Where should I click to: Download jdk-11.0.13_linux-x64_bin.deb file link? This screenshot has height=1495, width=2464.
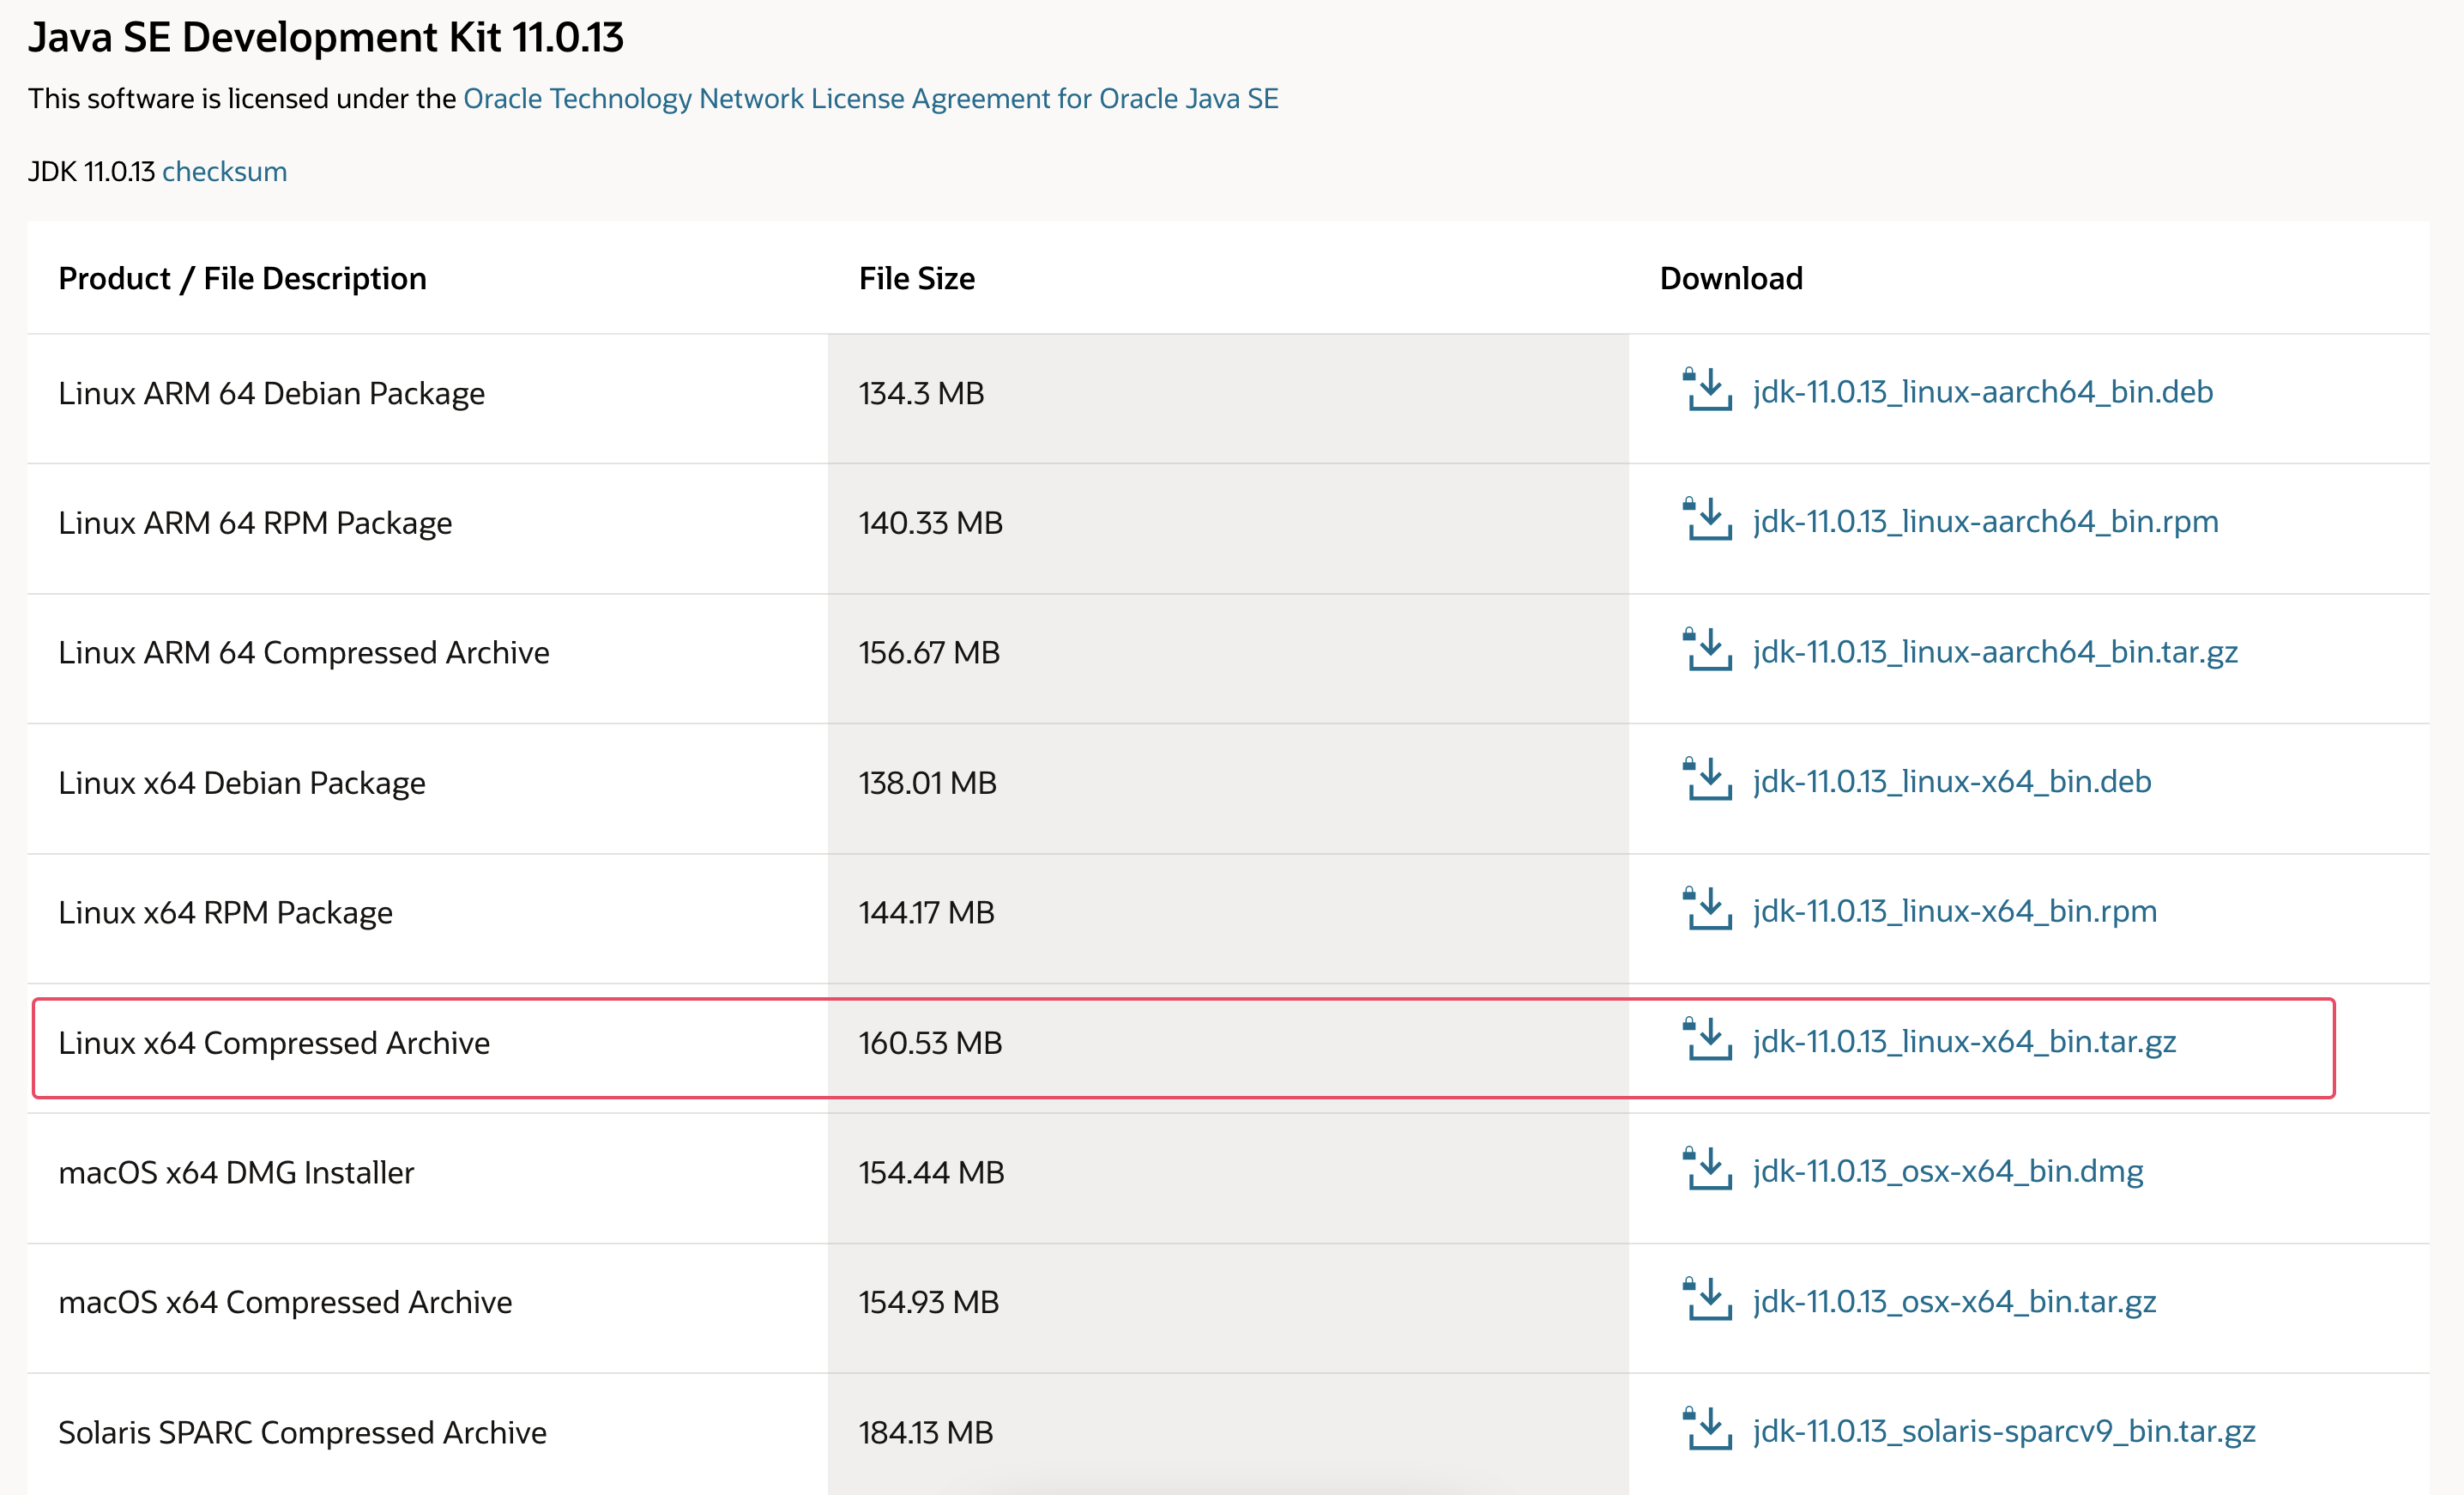[1951, 782]
